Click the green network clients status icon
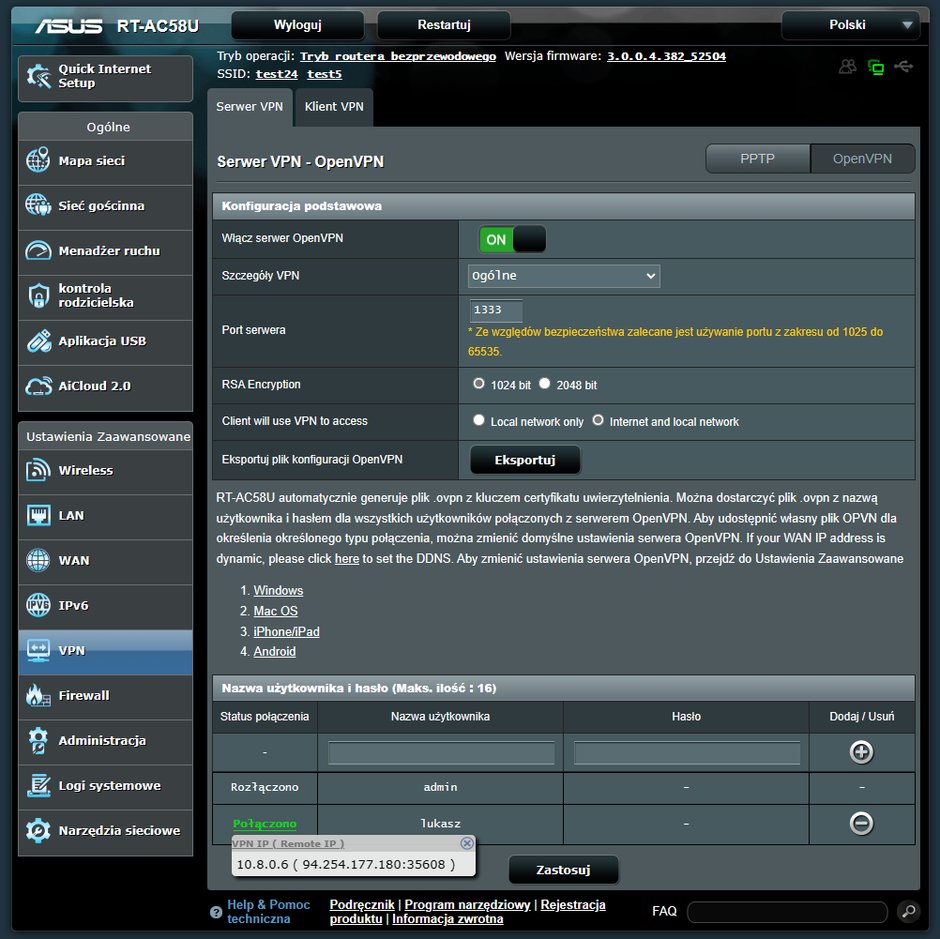The height and width of the screenshot is (939, 940). (x=876, y=67)
